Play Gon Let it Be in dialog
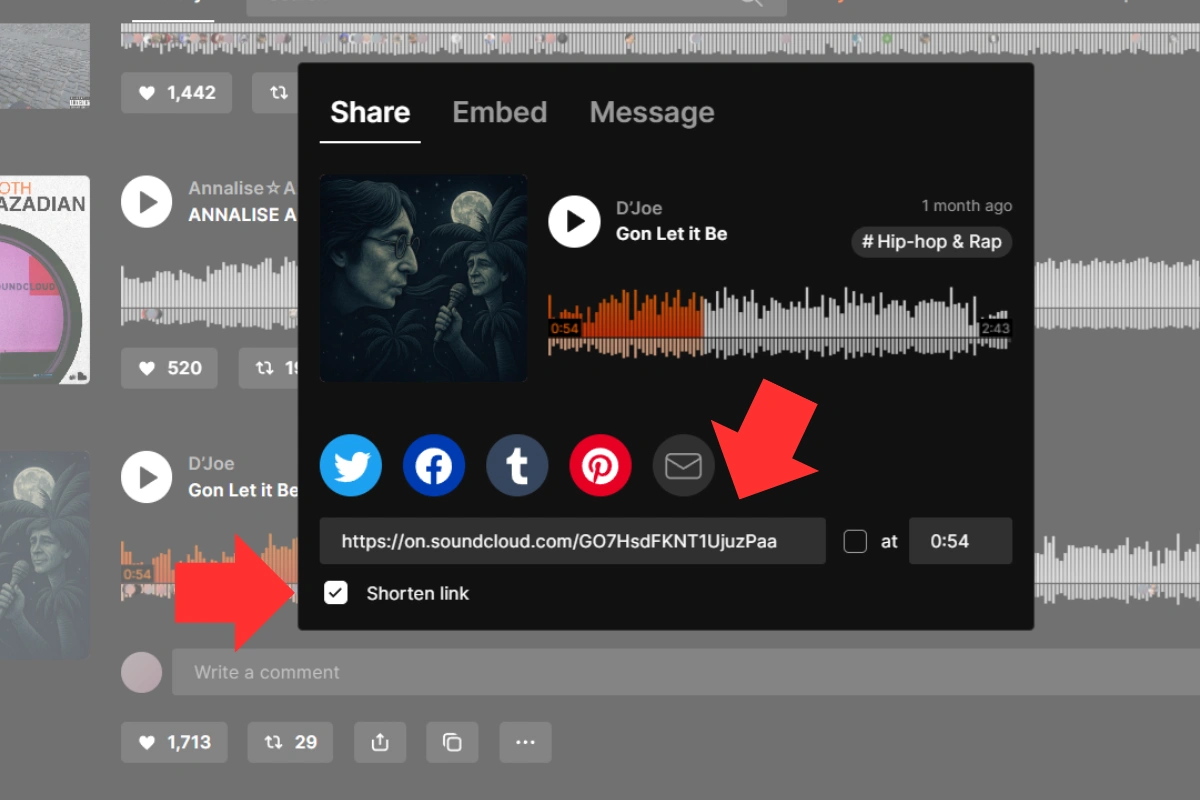The image size is (1200, 800). click(574, 221)
